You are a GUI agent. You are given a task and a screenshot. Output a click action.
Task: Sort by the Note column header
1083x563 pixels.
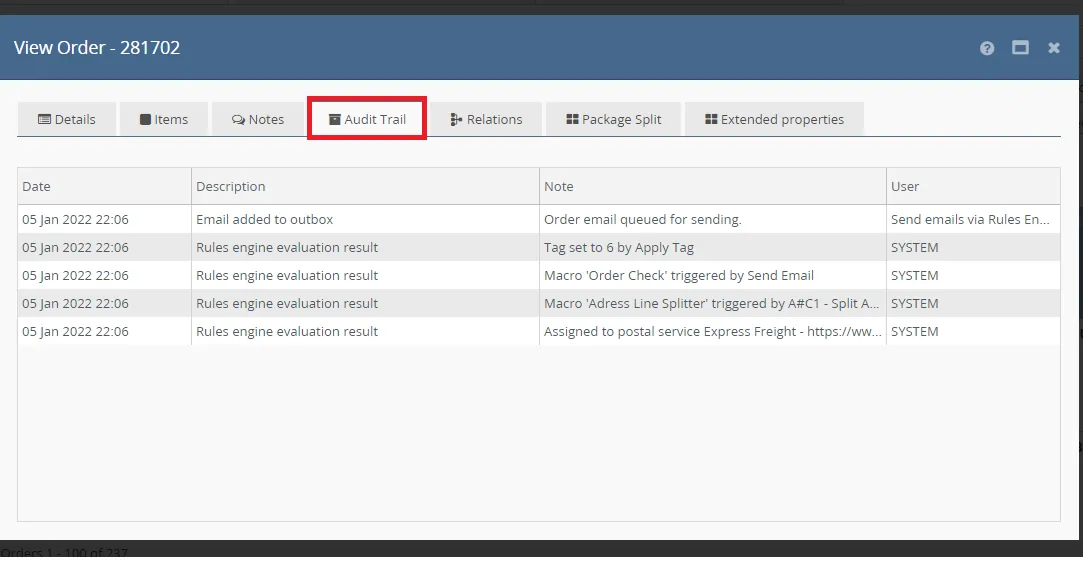click(x=713, y=187)
